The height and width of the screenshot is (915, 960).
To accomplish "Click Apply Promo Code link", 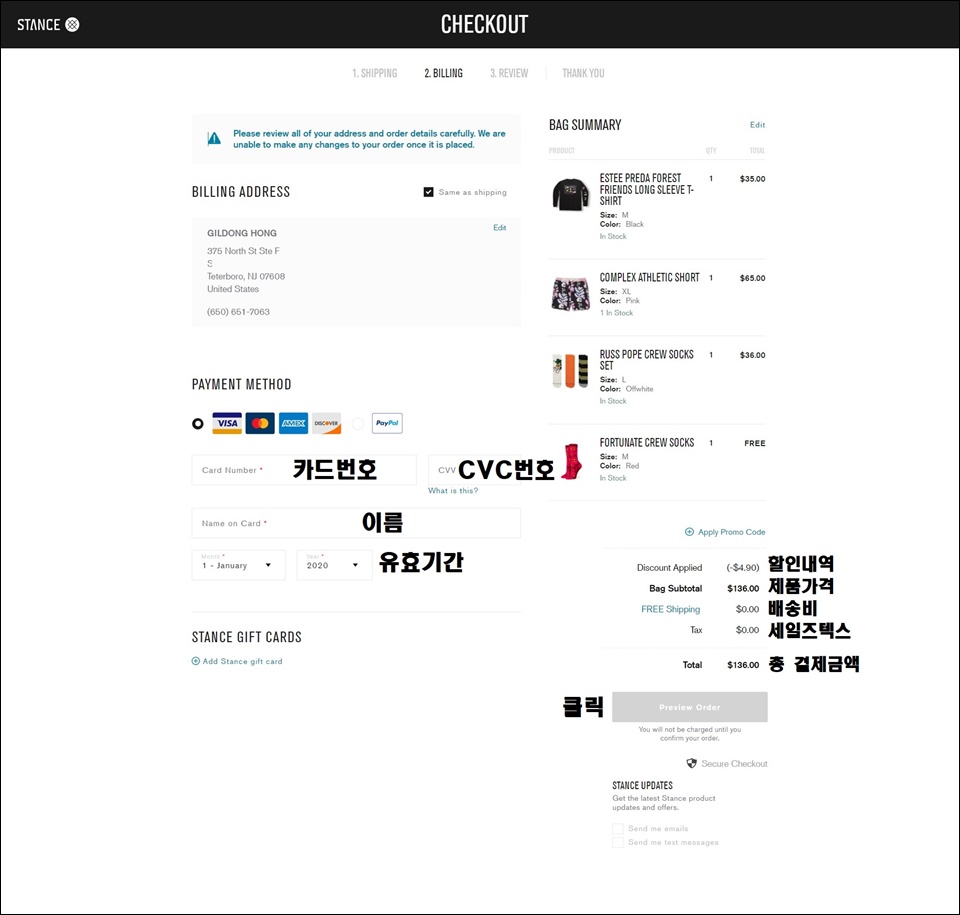I will coord(732,532).
